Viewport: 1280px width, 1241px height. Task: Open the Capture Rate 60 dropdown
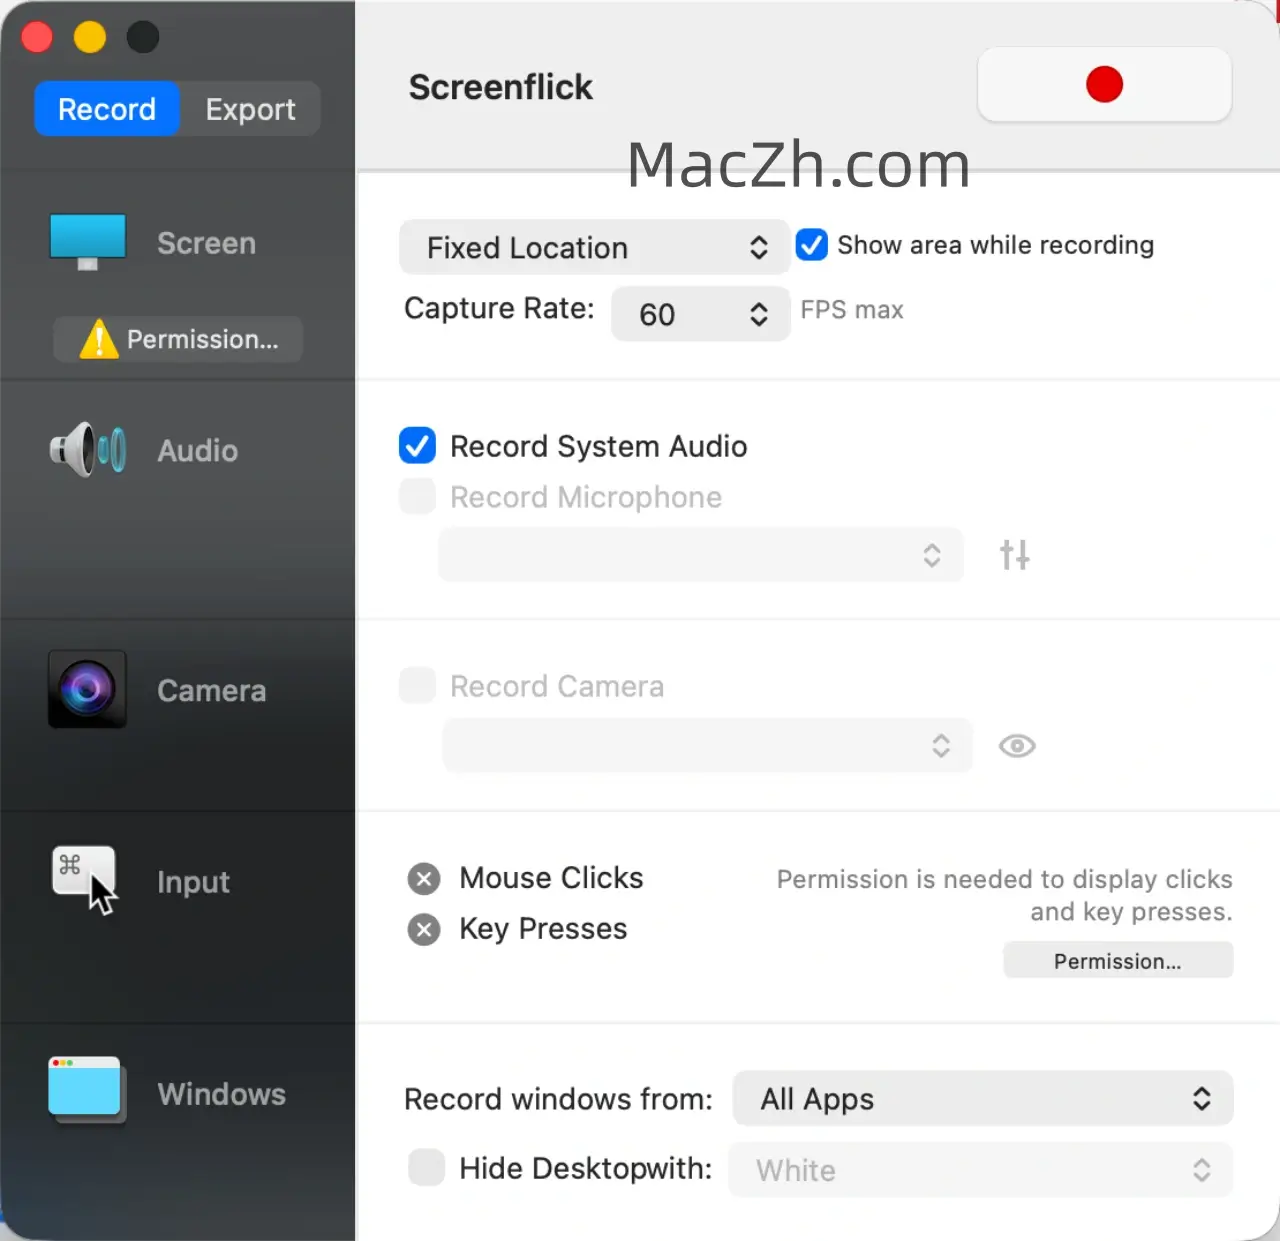pos(700,314)
